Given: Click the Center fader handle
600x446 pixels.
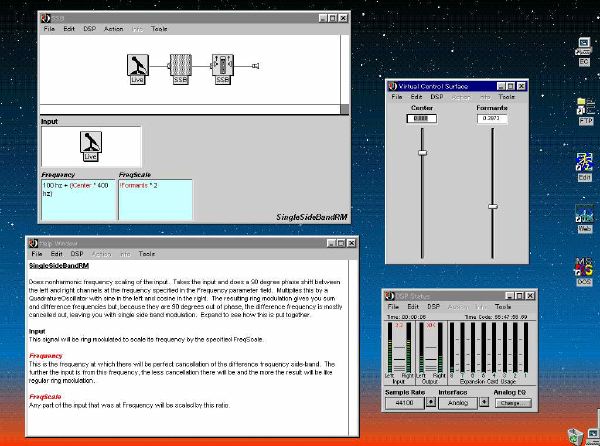Looking at the screenshot, I should (x=422, y=152).
